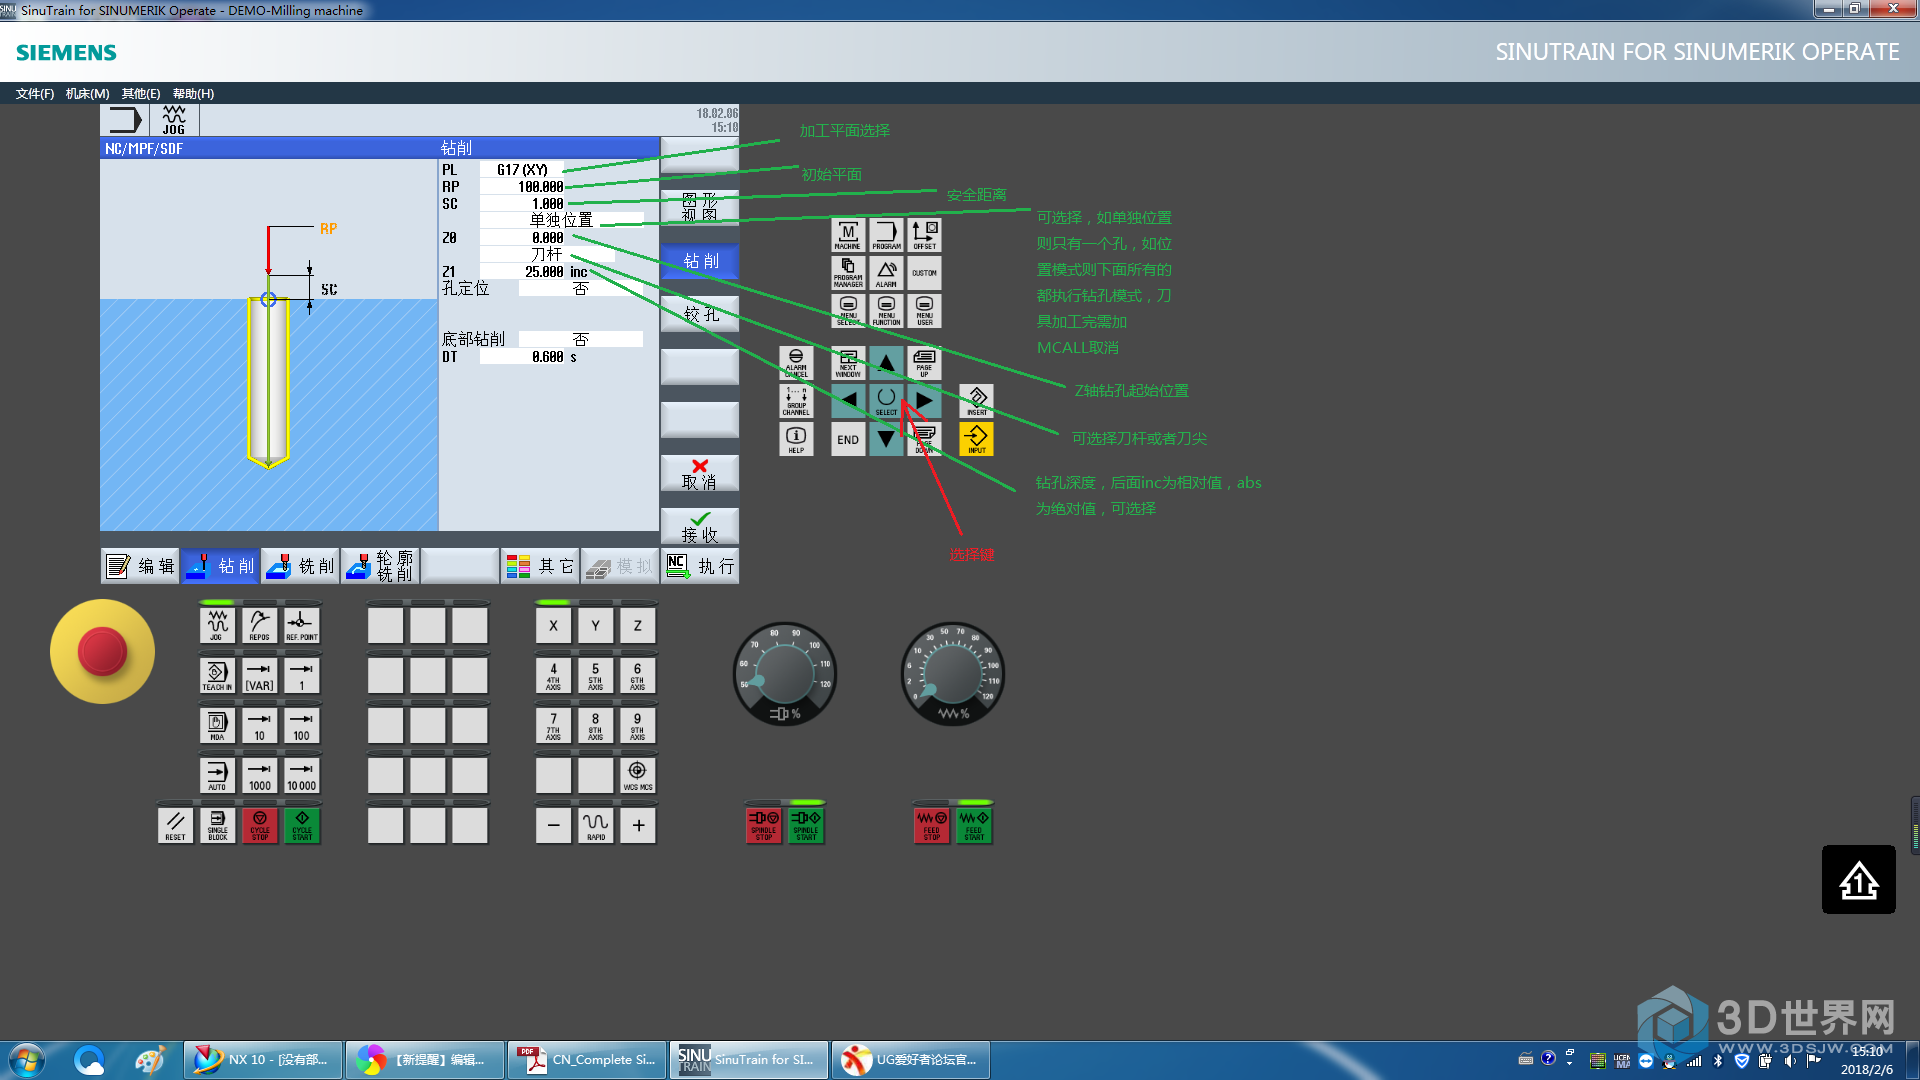The width and height of the screenshot is (1920, 1080).
Task: Click the INSERT key
Action: click(x=977, y=401)
